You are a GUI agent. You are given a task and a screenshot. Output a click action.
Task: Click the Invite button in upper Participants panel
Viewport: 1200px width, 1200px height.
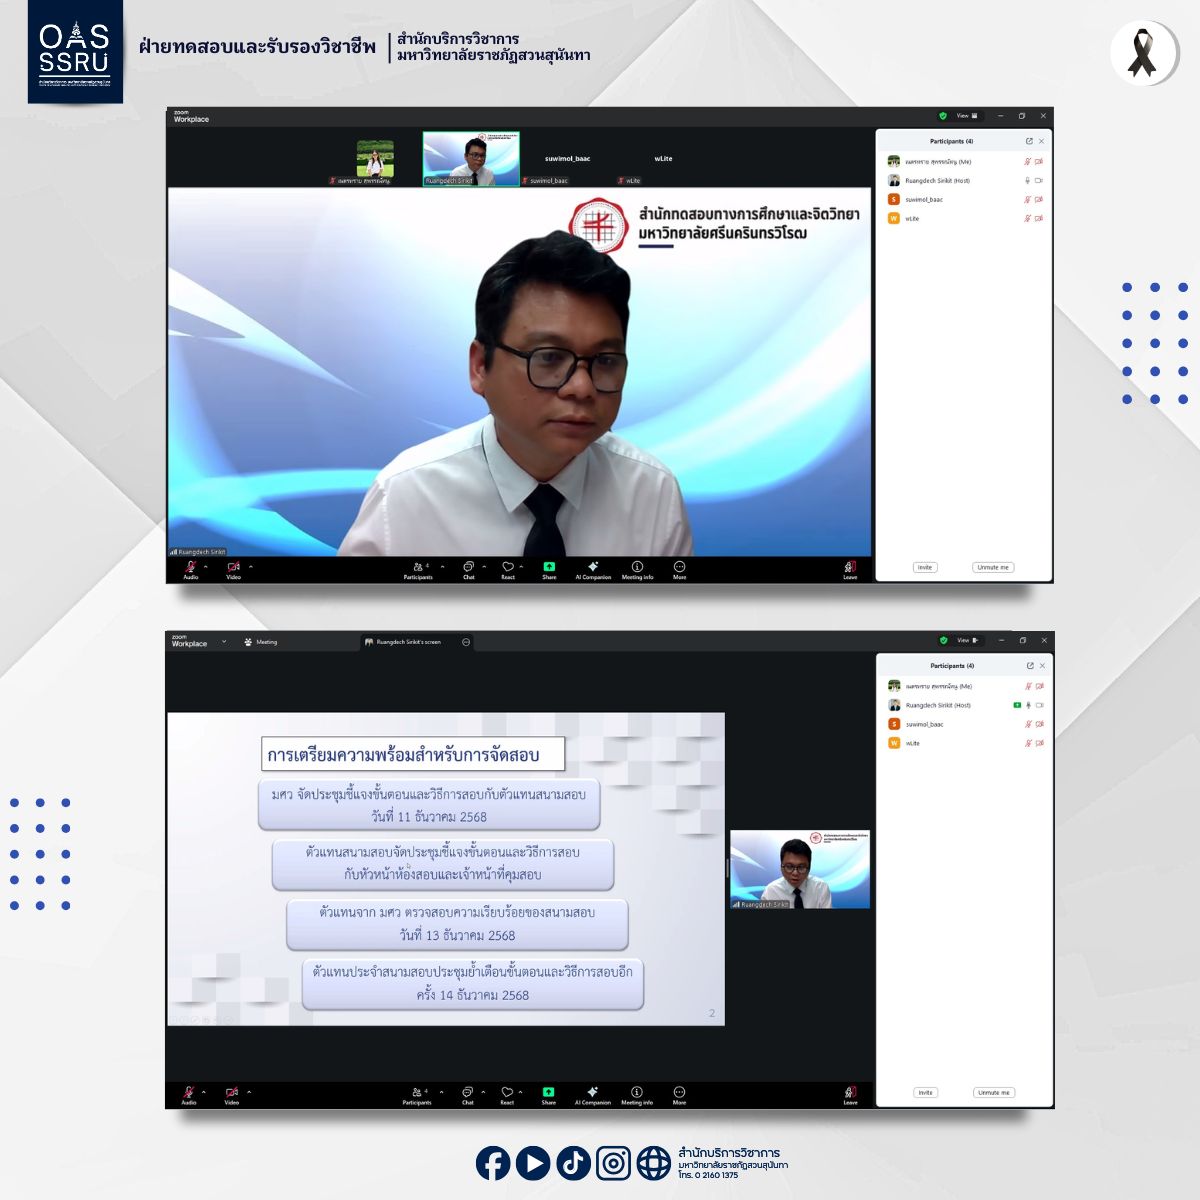click(925, 567)
